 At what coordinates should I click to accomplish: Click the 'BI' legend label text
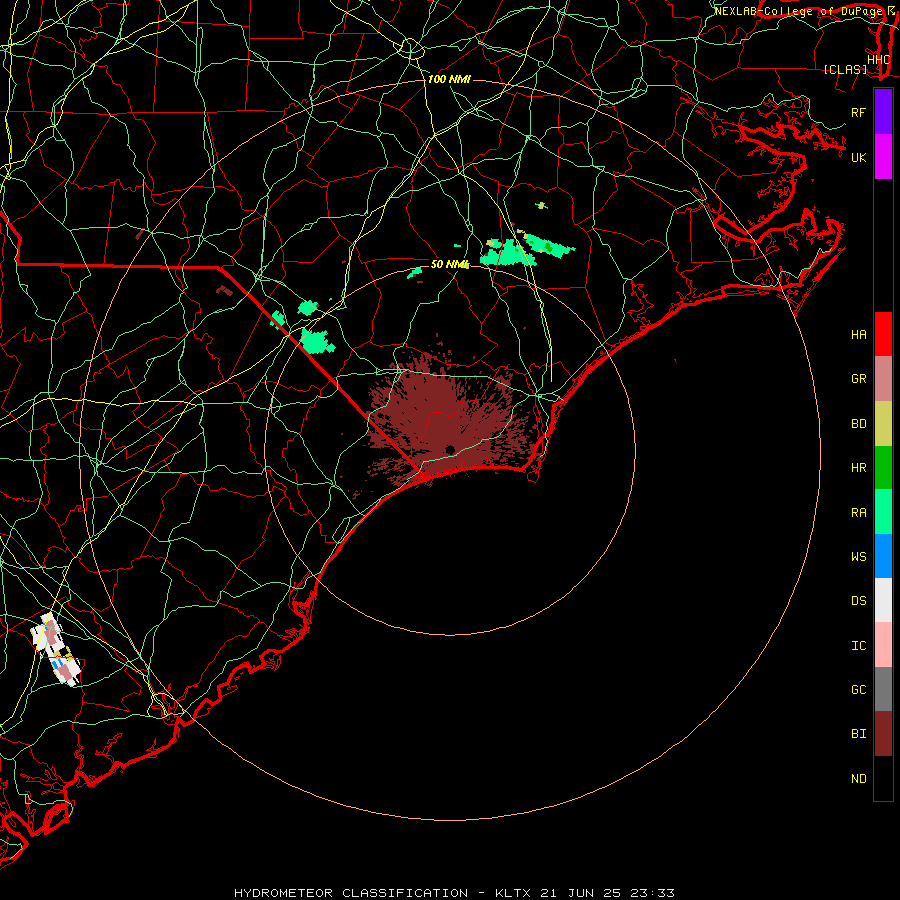[859, 734]
